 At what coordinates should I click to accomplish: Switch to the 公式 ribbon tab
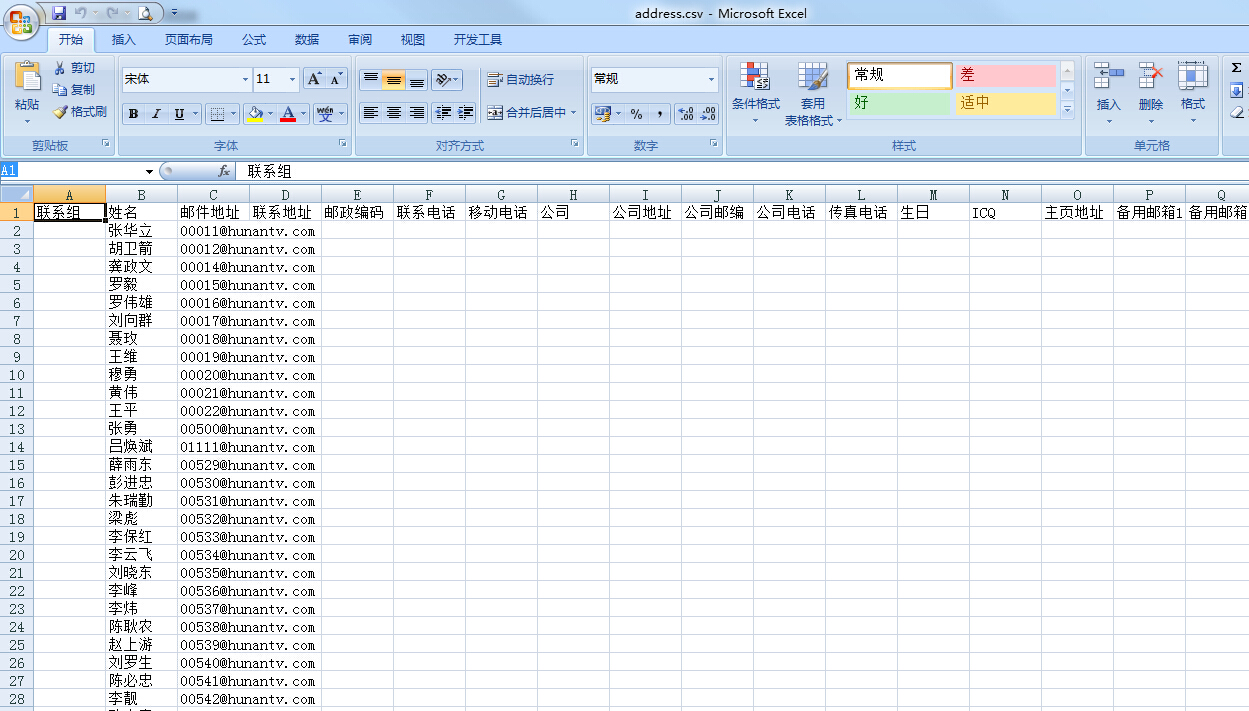click(x=254, y=40)
